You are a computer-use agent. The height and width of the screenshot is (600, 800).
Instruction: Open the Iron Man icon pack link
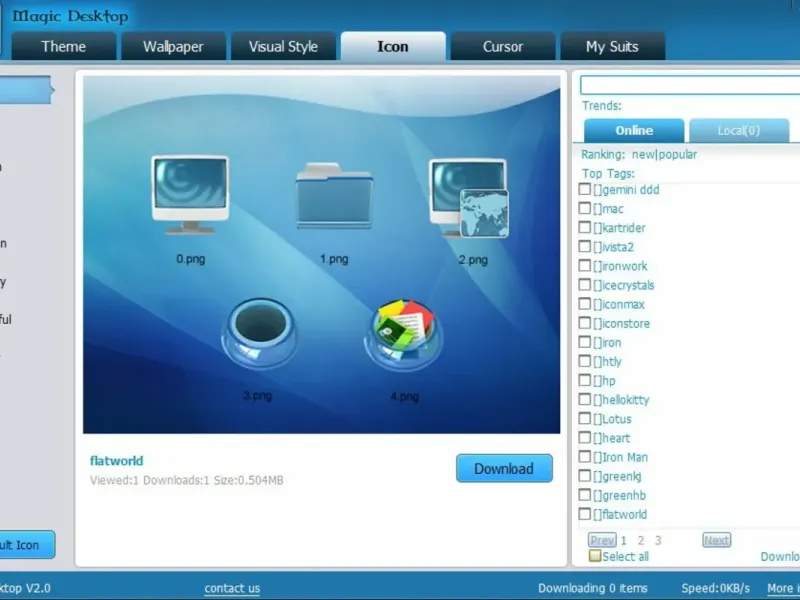tap(620, 457)
